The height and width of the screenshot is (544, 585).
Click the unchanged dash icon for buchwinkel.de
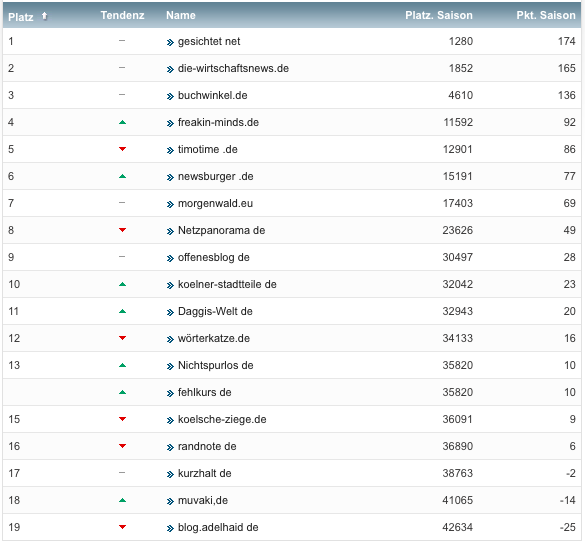tap(122, 95)
